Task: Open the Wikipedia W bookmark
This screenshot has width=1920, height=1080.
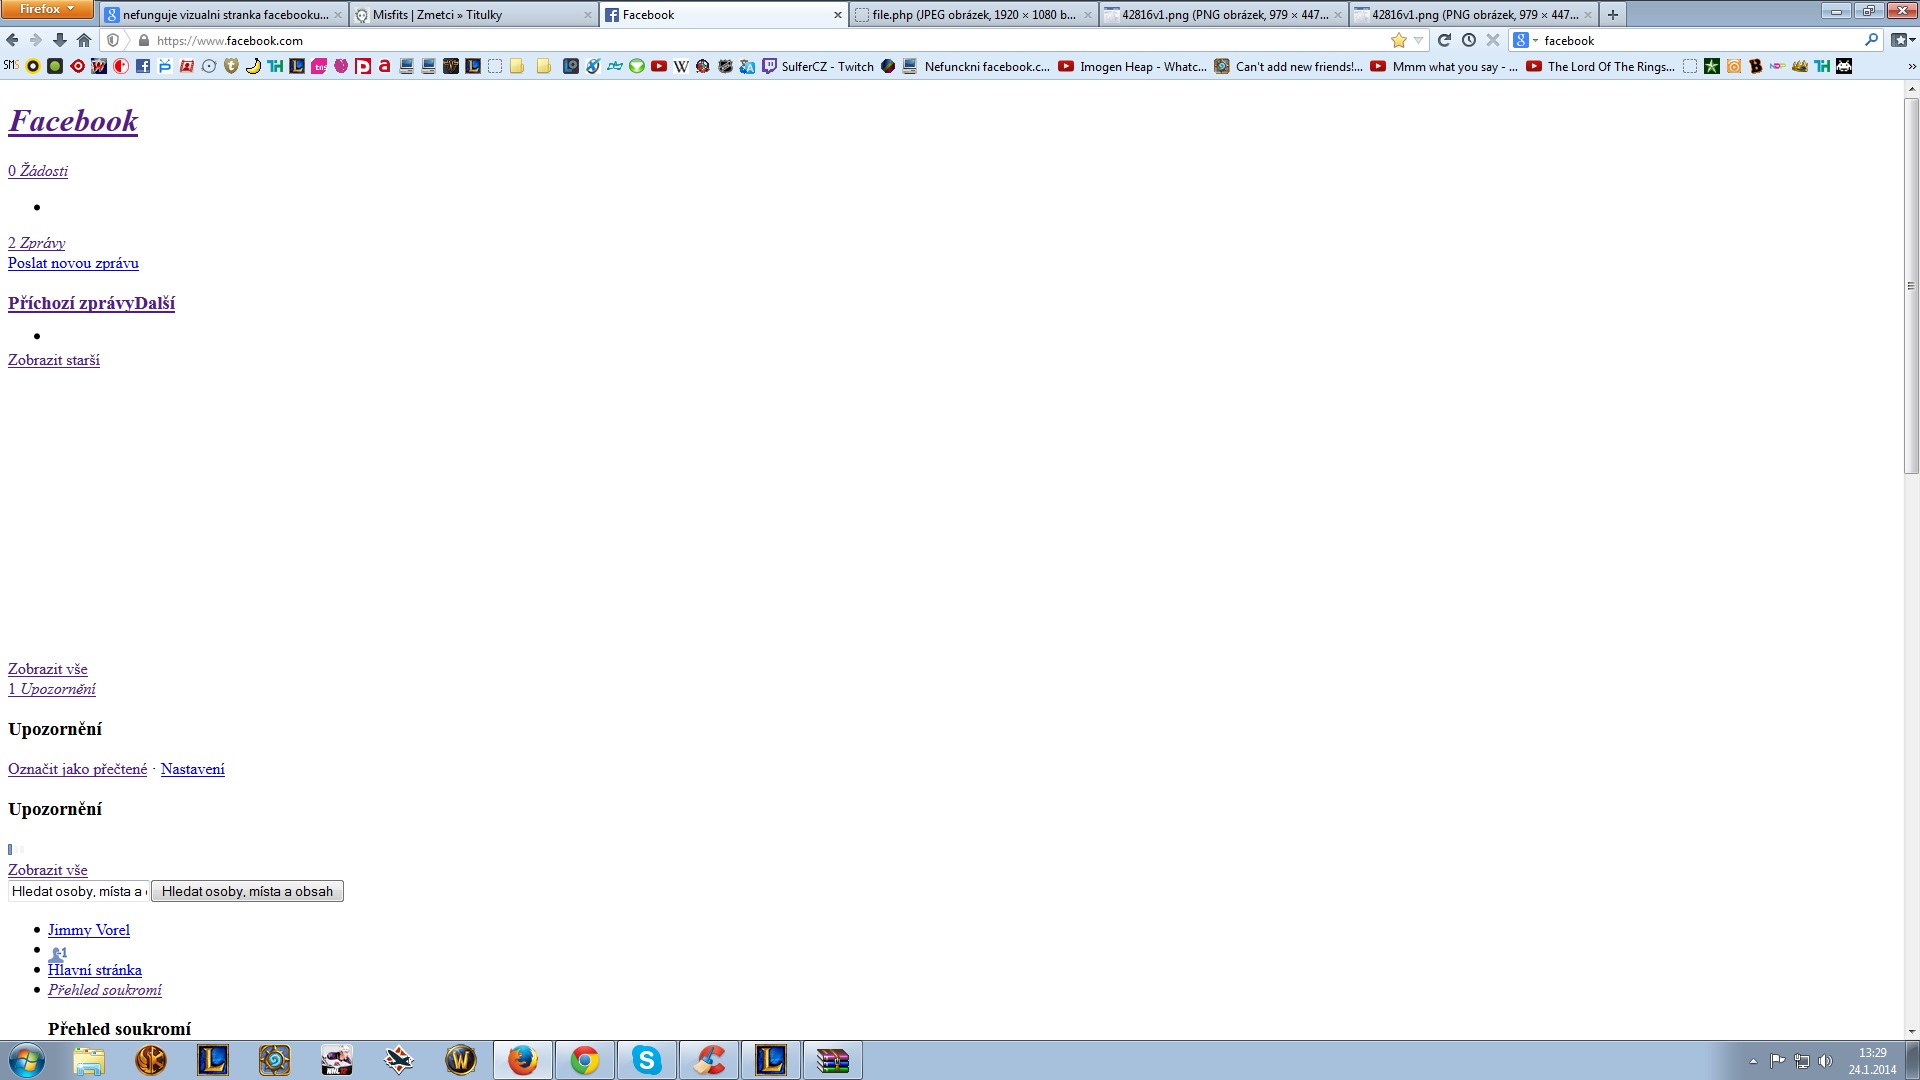Action: pos(681,66)
